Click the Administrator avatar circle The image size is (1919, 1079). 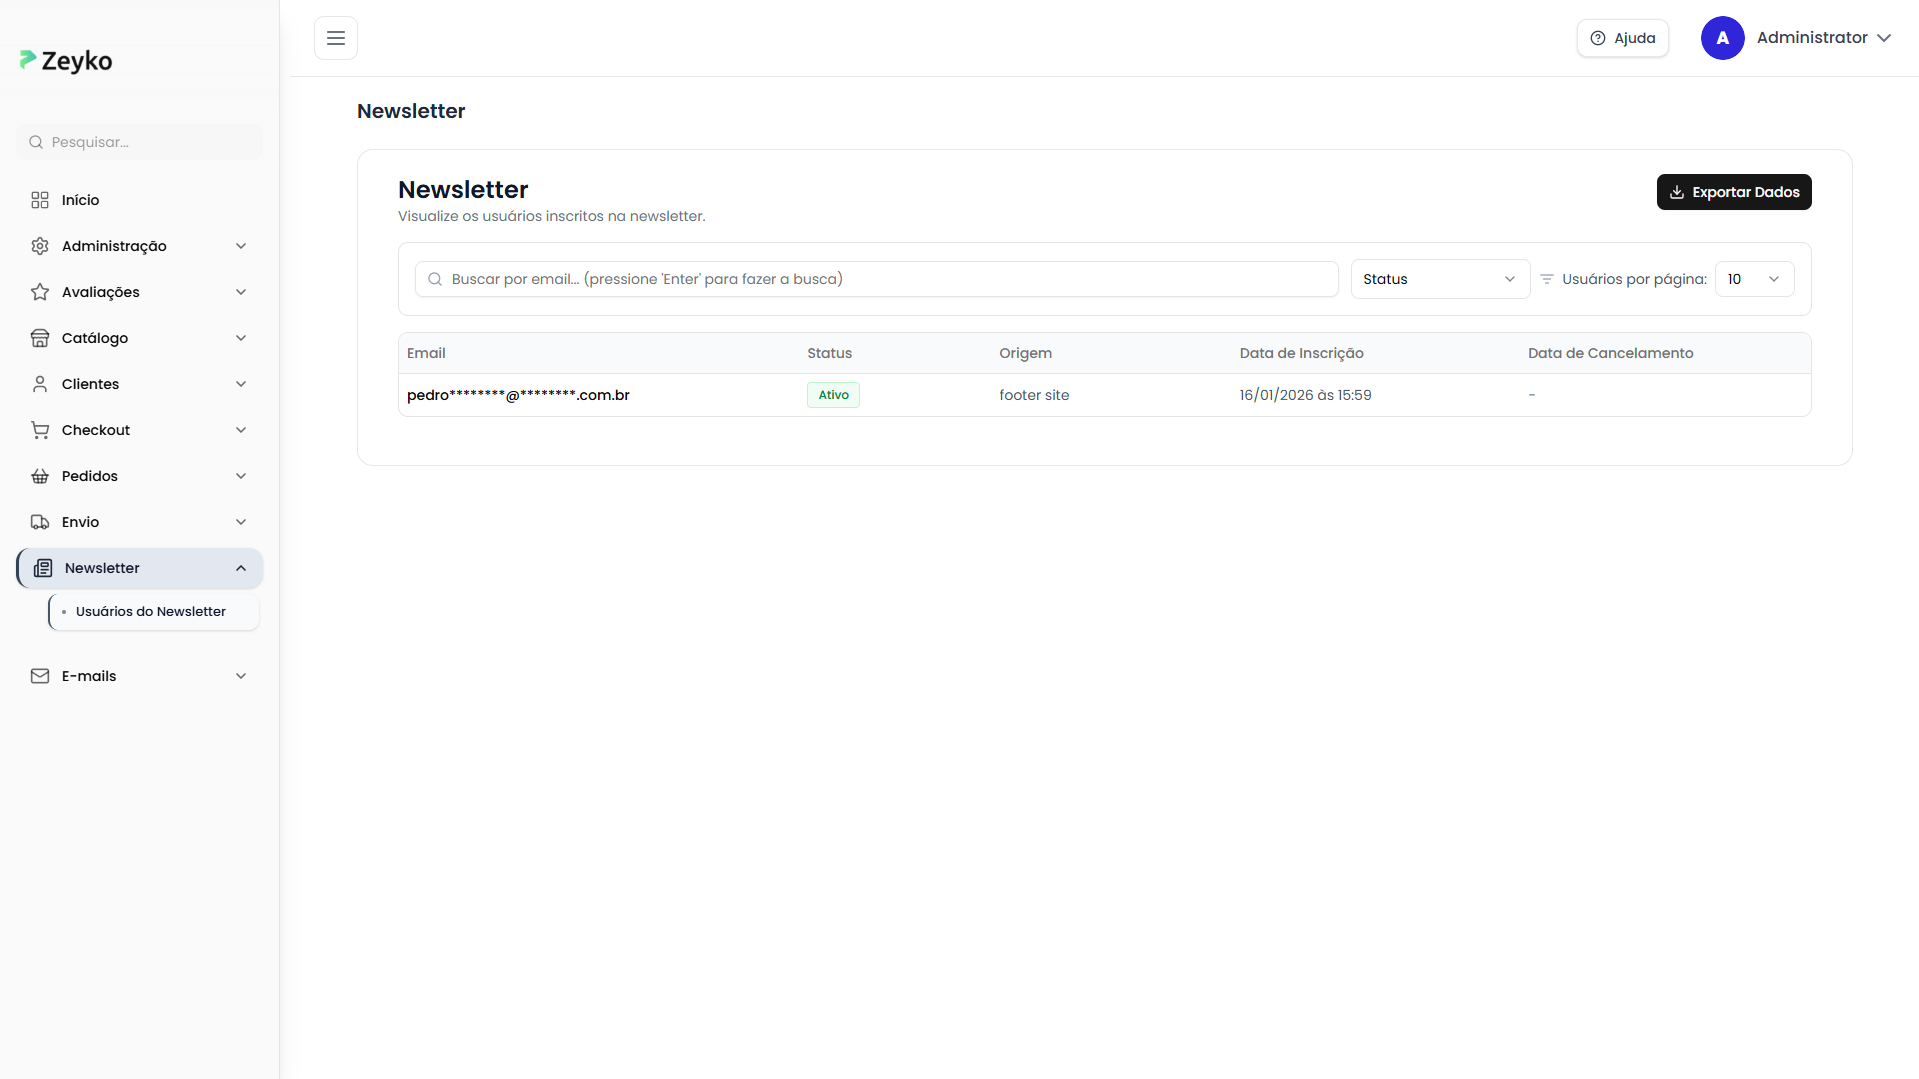[x=1722, y=38]
